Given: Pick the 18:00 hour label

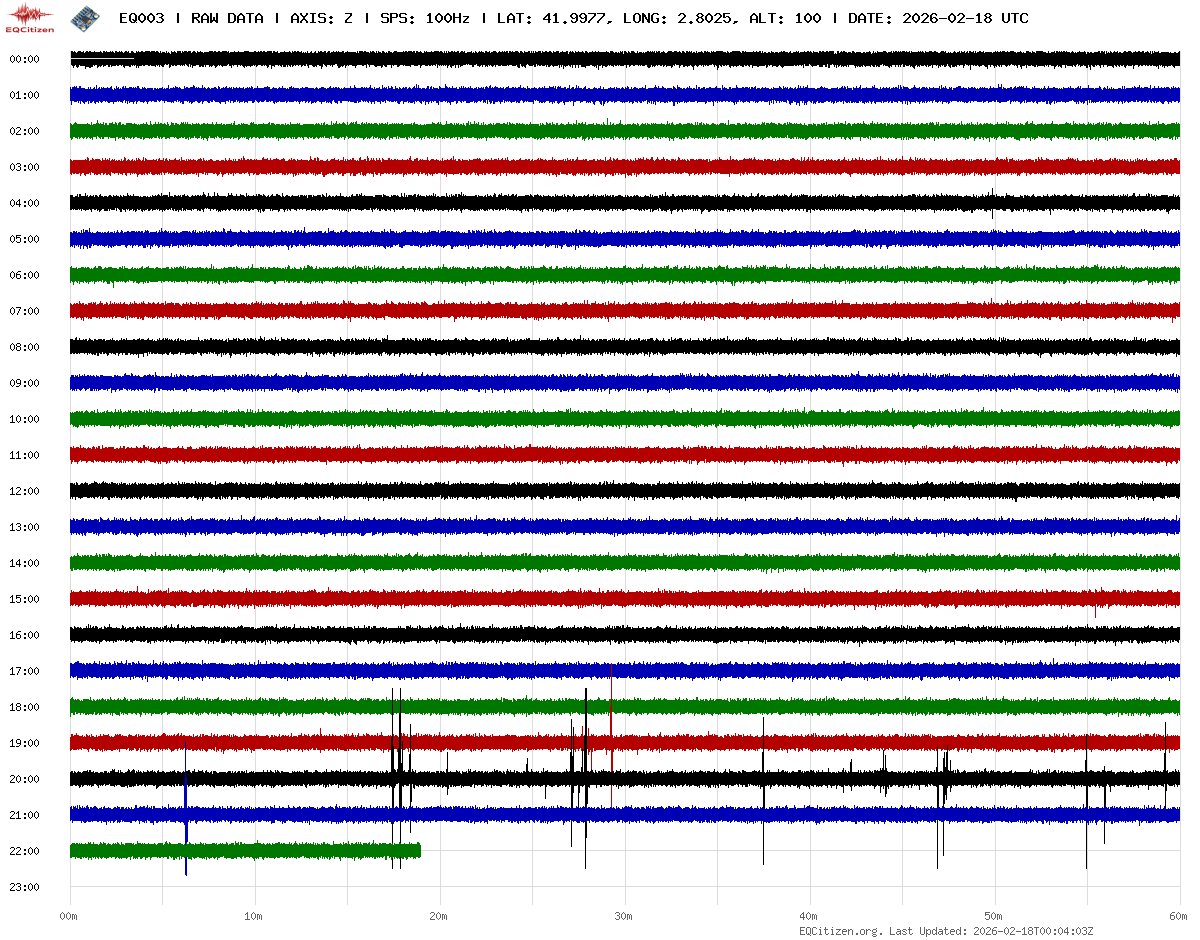Looking at the screenshot, I should (x=24, y=707).
